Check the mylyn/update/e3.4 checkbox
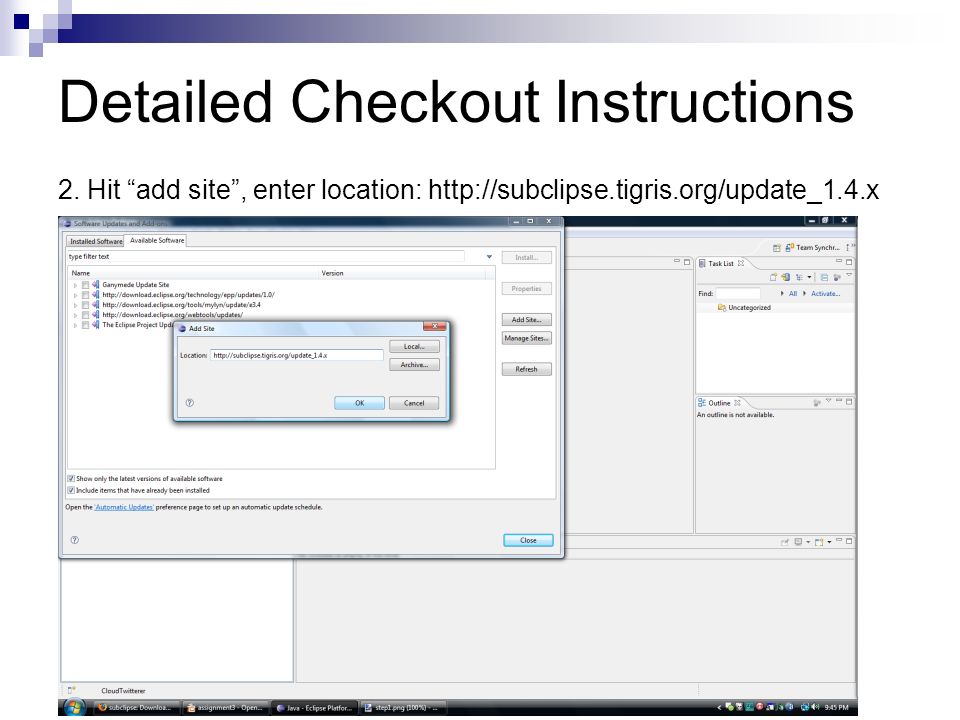The image size is (960, 720). coord(85,305)
